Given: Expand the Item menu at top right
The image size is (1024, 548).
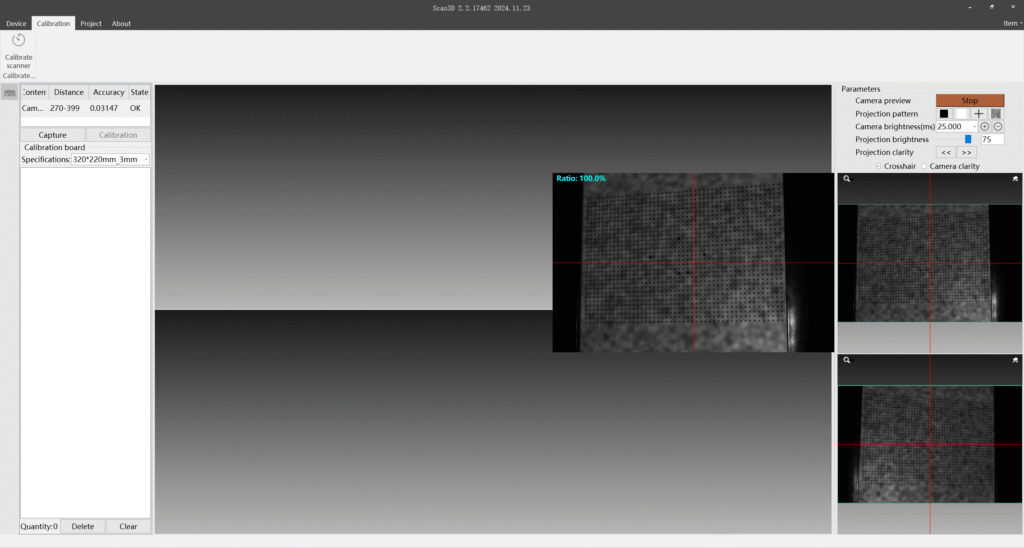Looking at the screenshot, I should pyautogui.click(x=1011, y=23).
